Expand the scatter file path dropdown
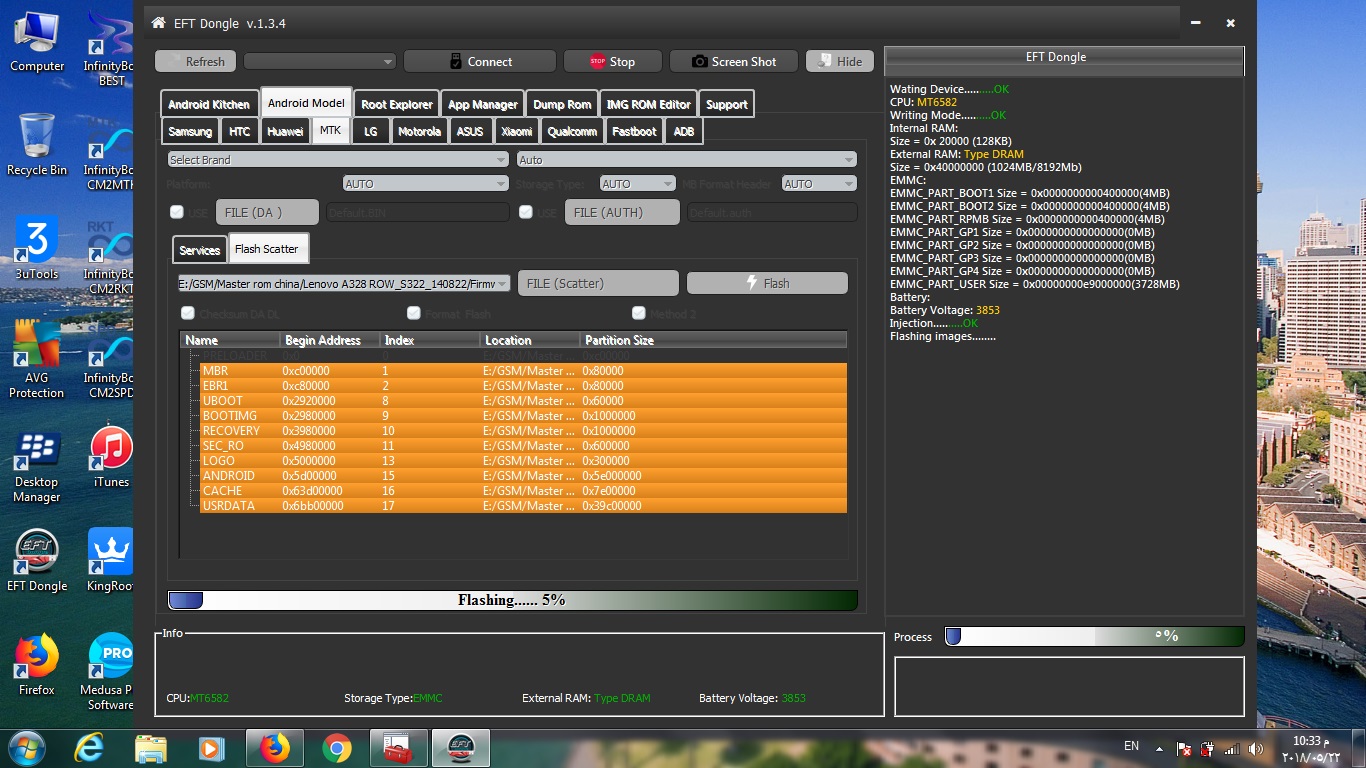The image size is (1366, 768). 344,283
